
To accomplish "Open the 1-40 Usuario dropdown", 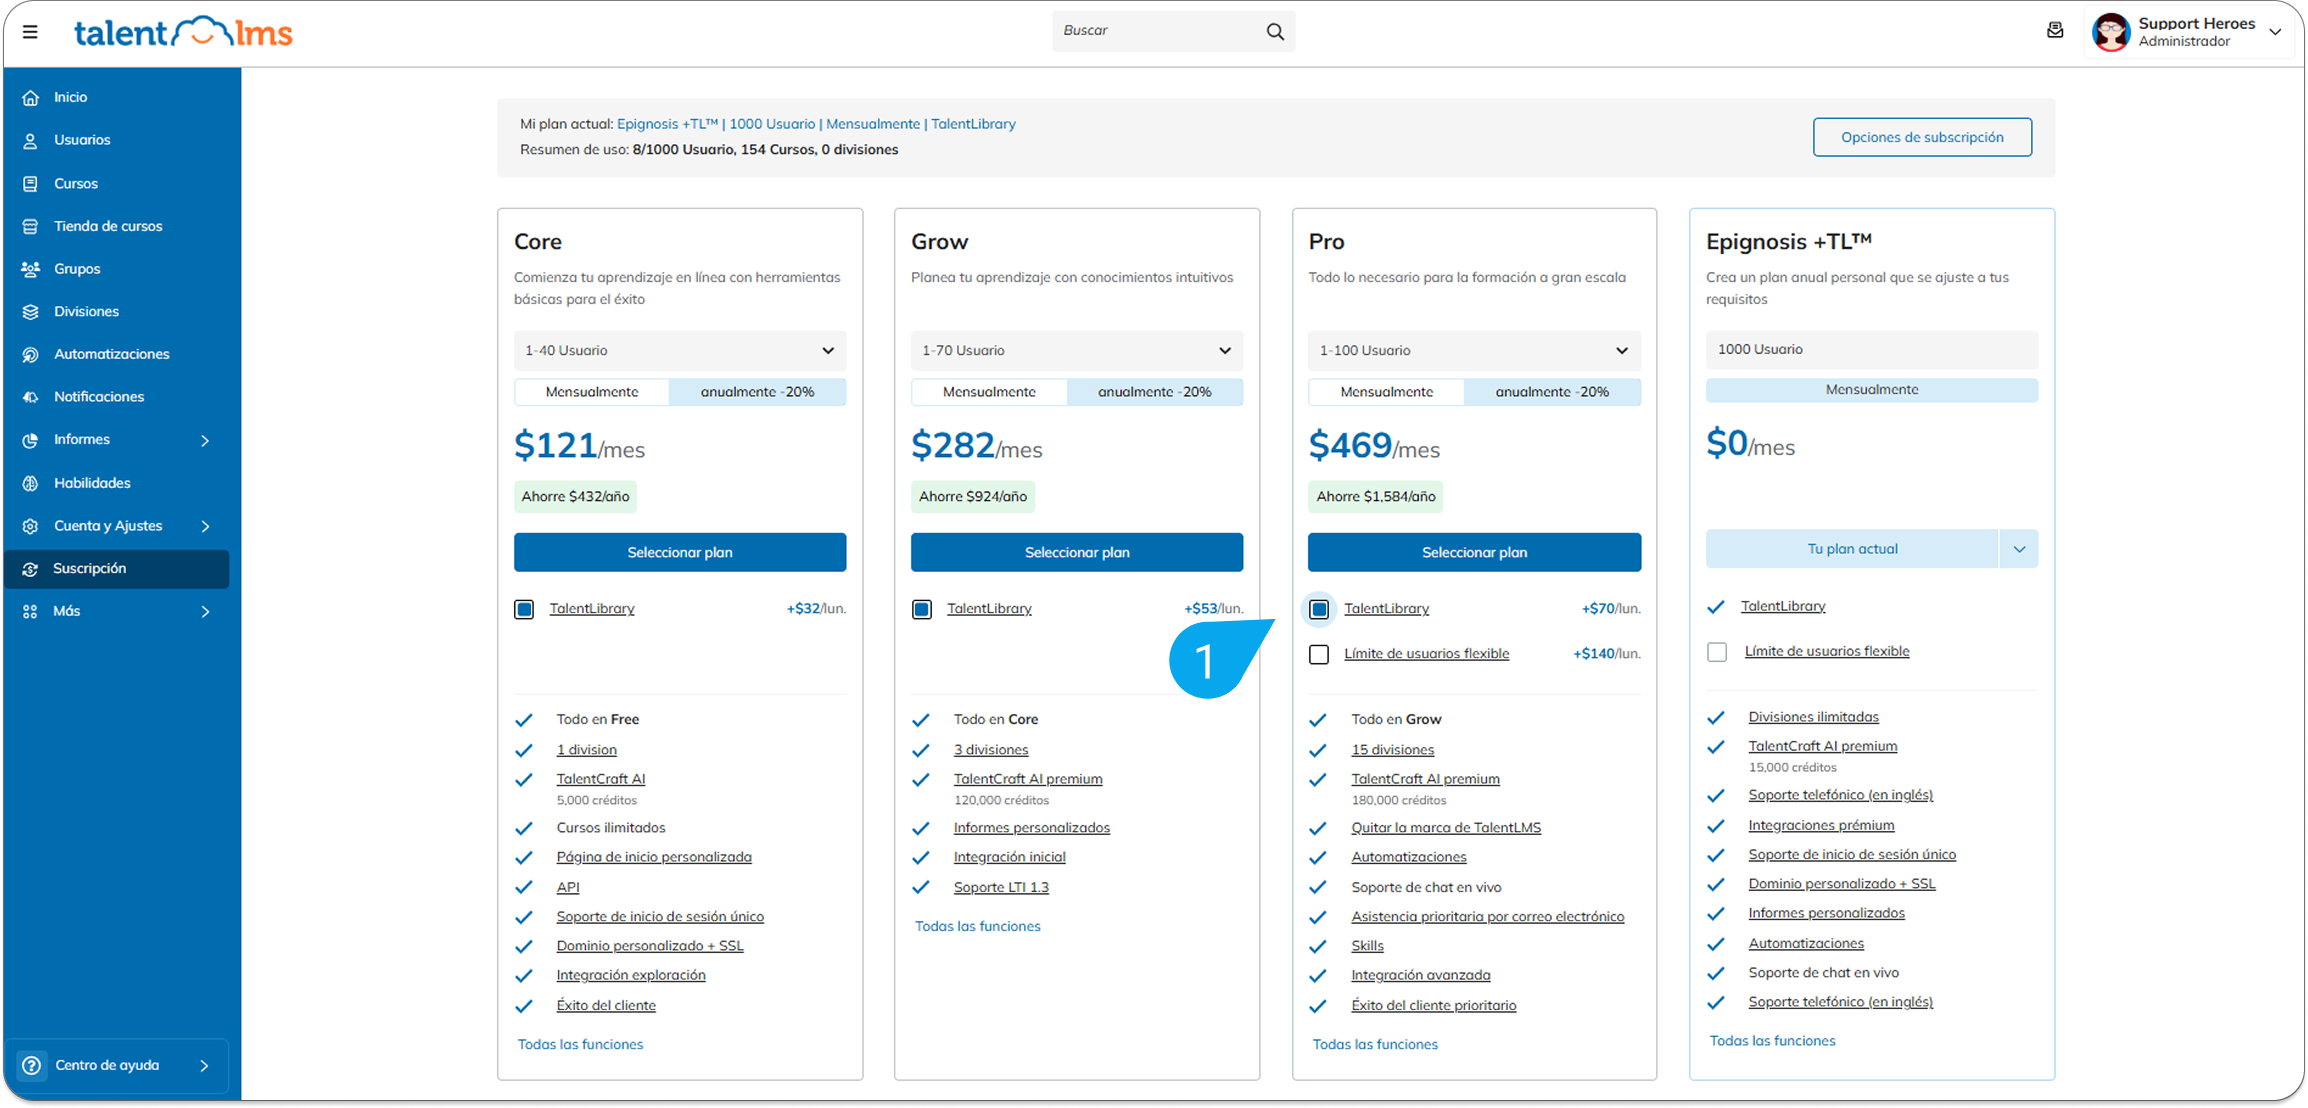I will point(680,351).
